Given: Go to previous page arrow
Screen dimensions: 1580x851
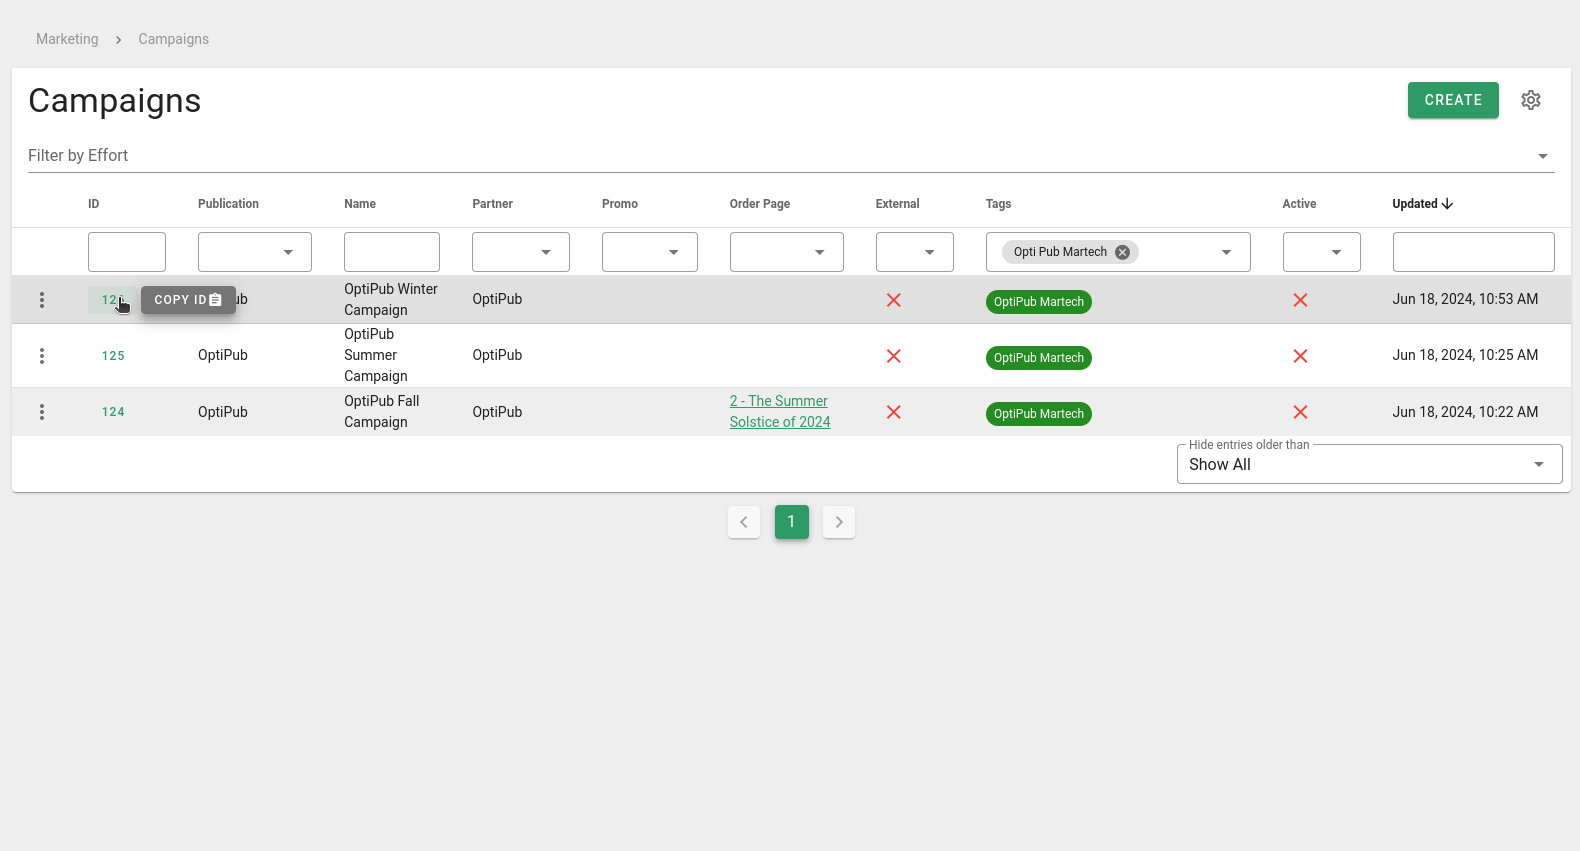Looking at the screenshot, I should click(x=744, y=522).
